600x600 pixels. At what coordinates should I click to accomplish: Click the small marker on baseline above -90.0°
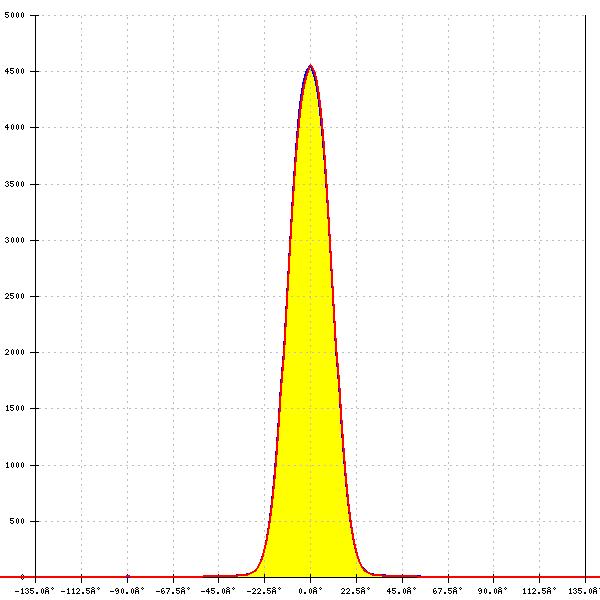tap(128, 576)
